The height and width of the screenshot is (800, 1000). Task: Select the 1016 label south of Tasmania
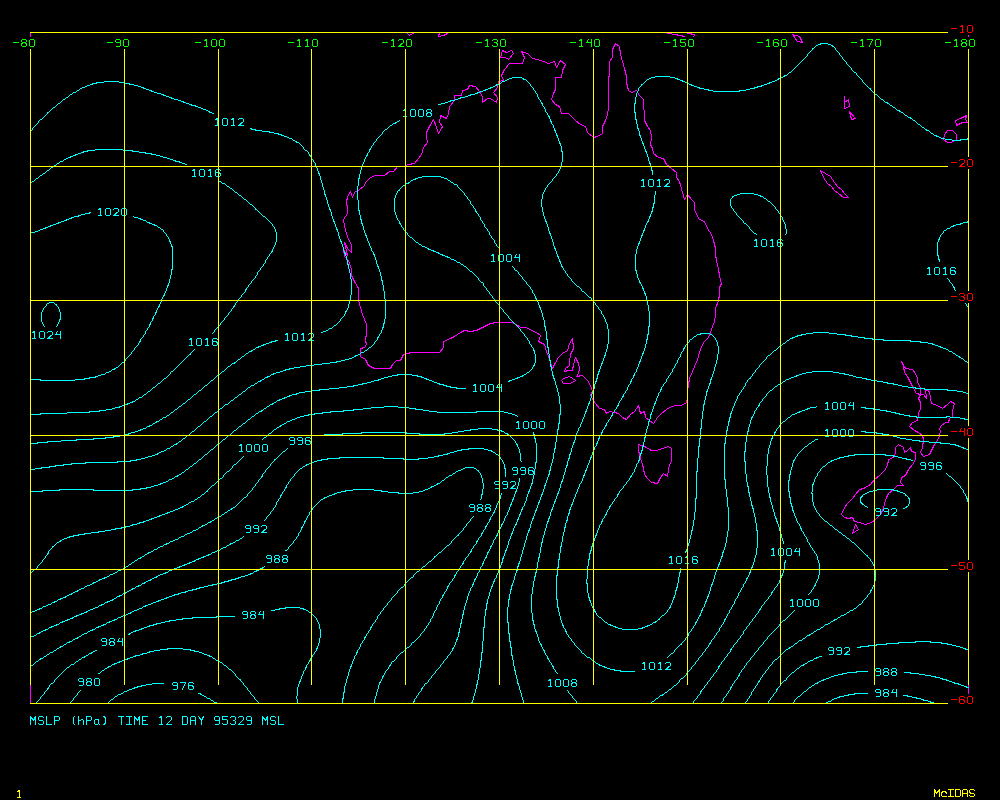click(x=683, y=560)
